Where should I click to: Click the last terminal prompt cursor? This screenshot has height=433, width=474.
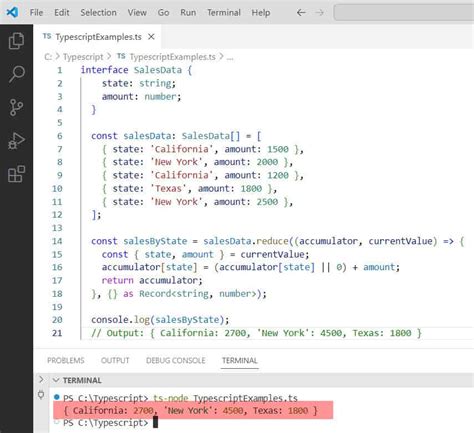155,423
